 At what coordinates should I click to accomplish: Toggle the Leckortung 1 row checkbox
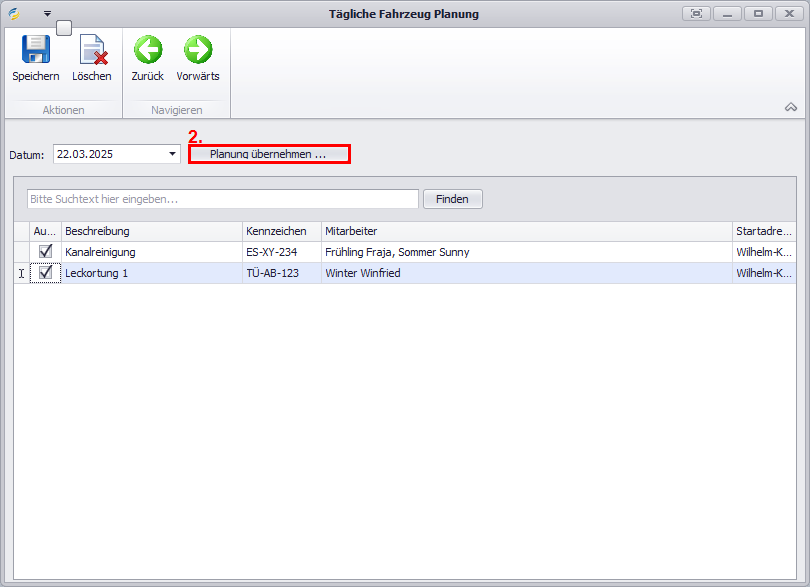point(45,272)
